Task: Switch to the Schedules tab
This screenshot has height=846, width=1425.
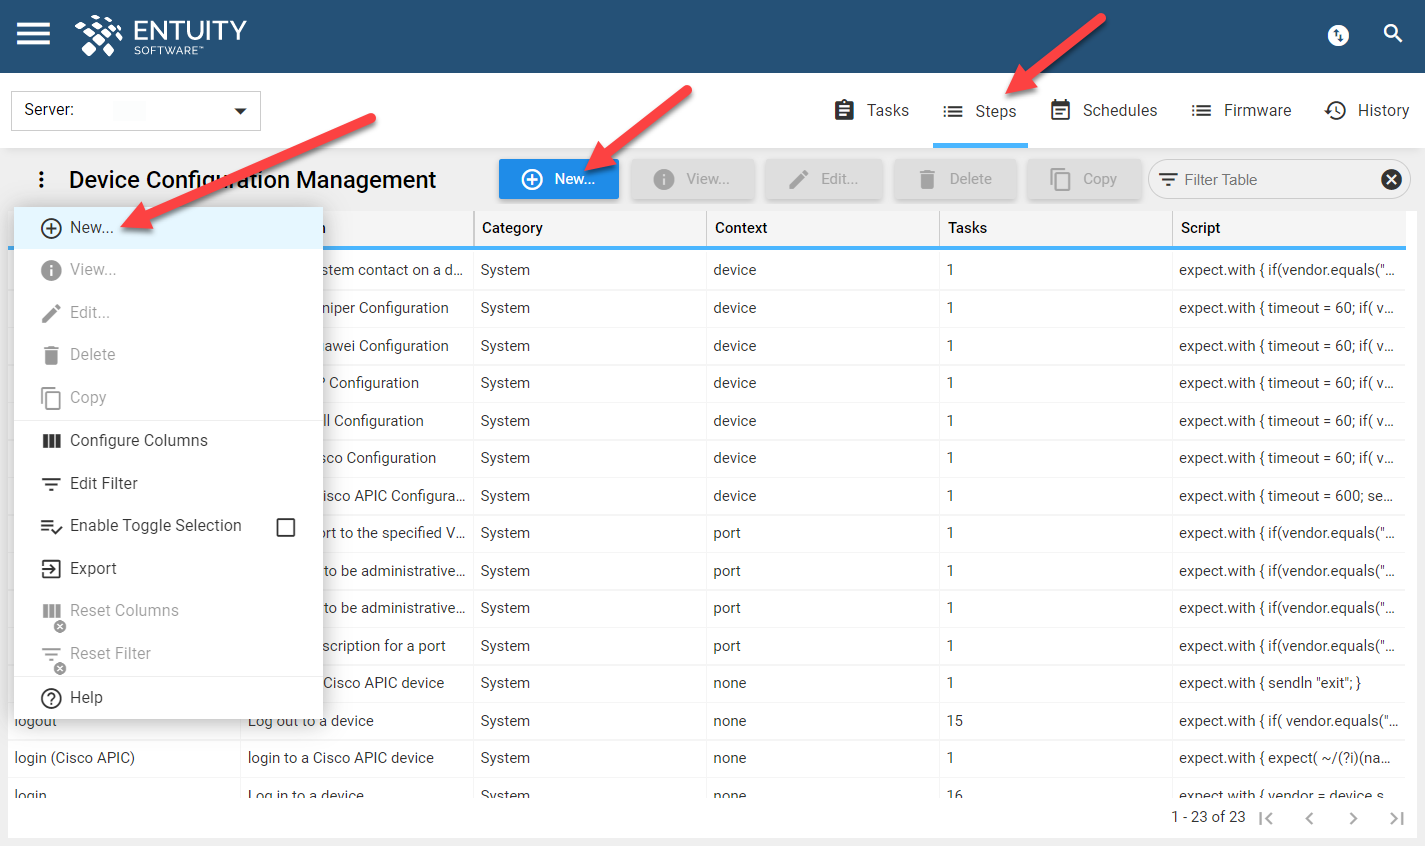Action: 1103,110
